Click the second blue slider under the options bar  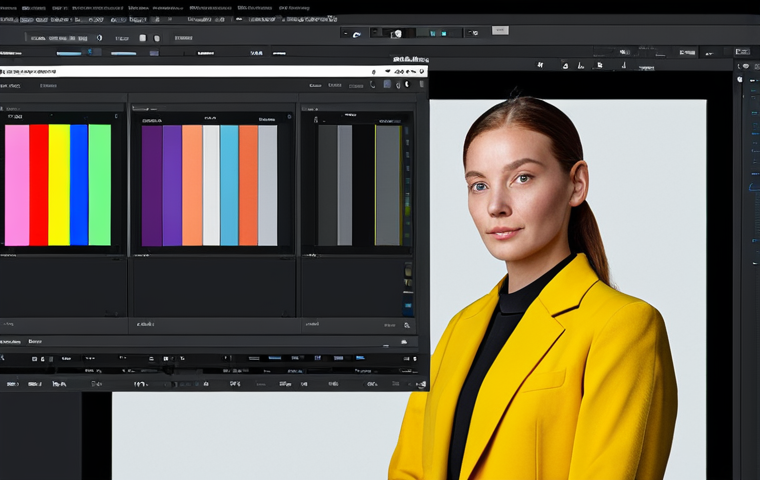[124, 53]
